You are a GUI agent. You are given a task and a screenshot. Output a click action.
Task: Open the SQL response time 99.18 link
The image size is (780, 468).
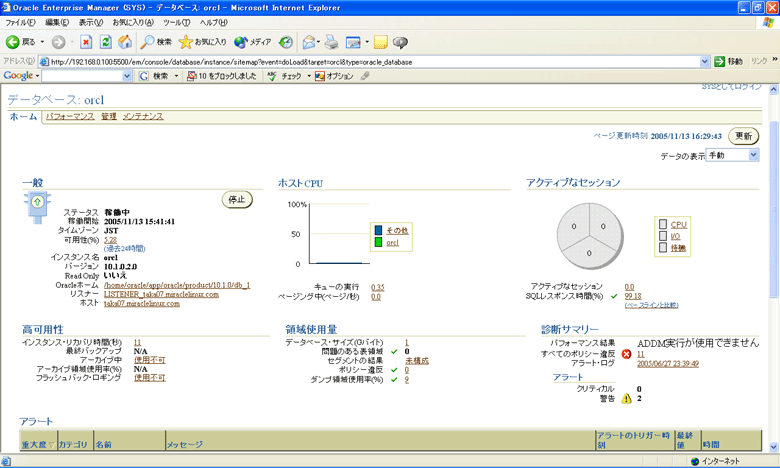(633, 296)
